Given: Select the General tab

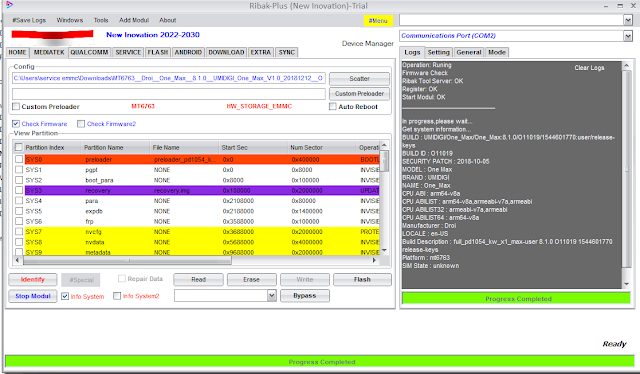Looking at the screenshot, I should tap(469, 52).
